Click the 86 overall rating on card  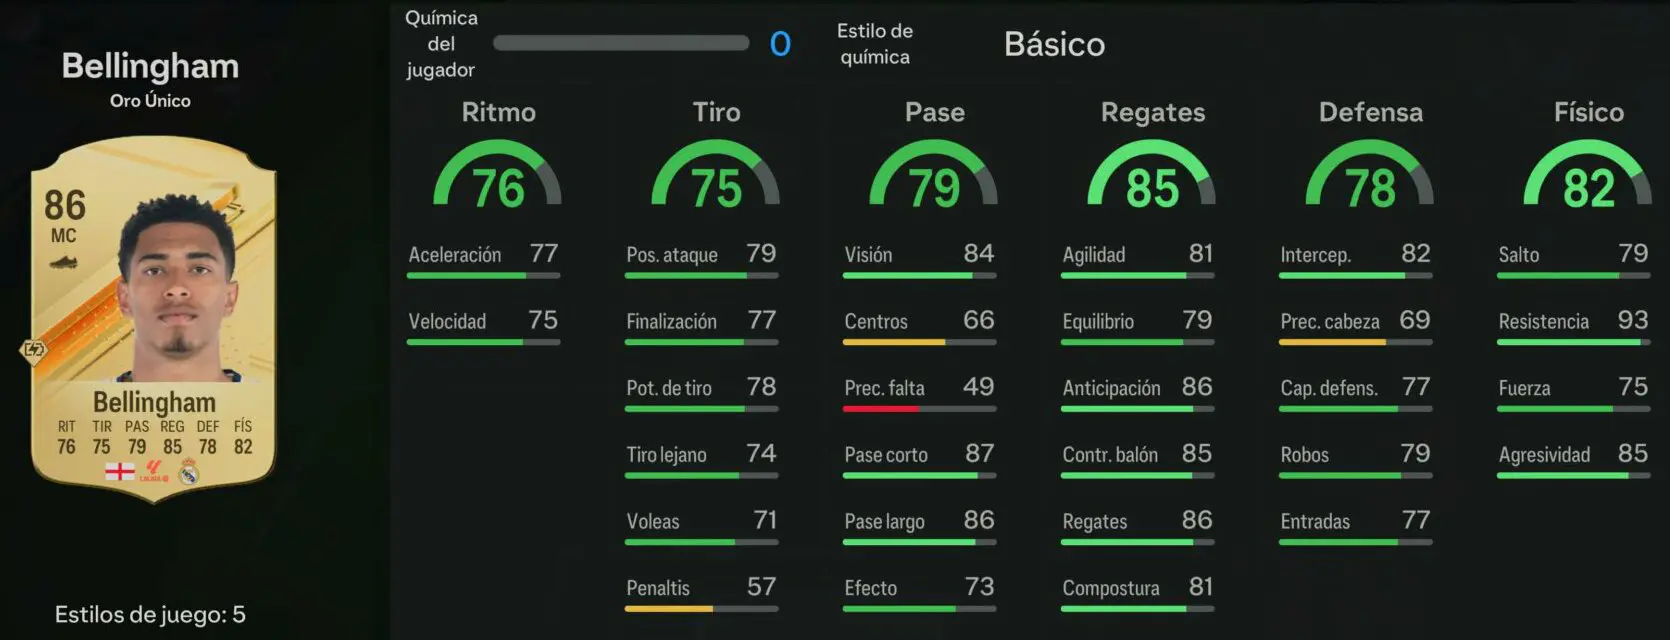click(64, 206)
